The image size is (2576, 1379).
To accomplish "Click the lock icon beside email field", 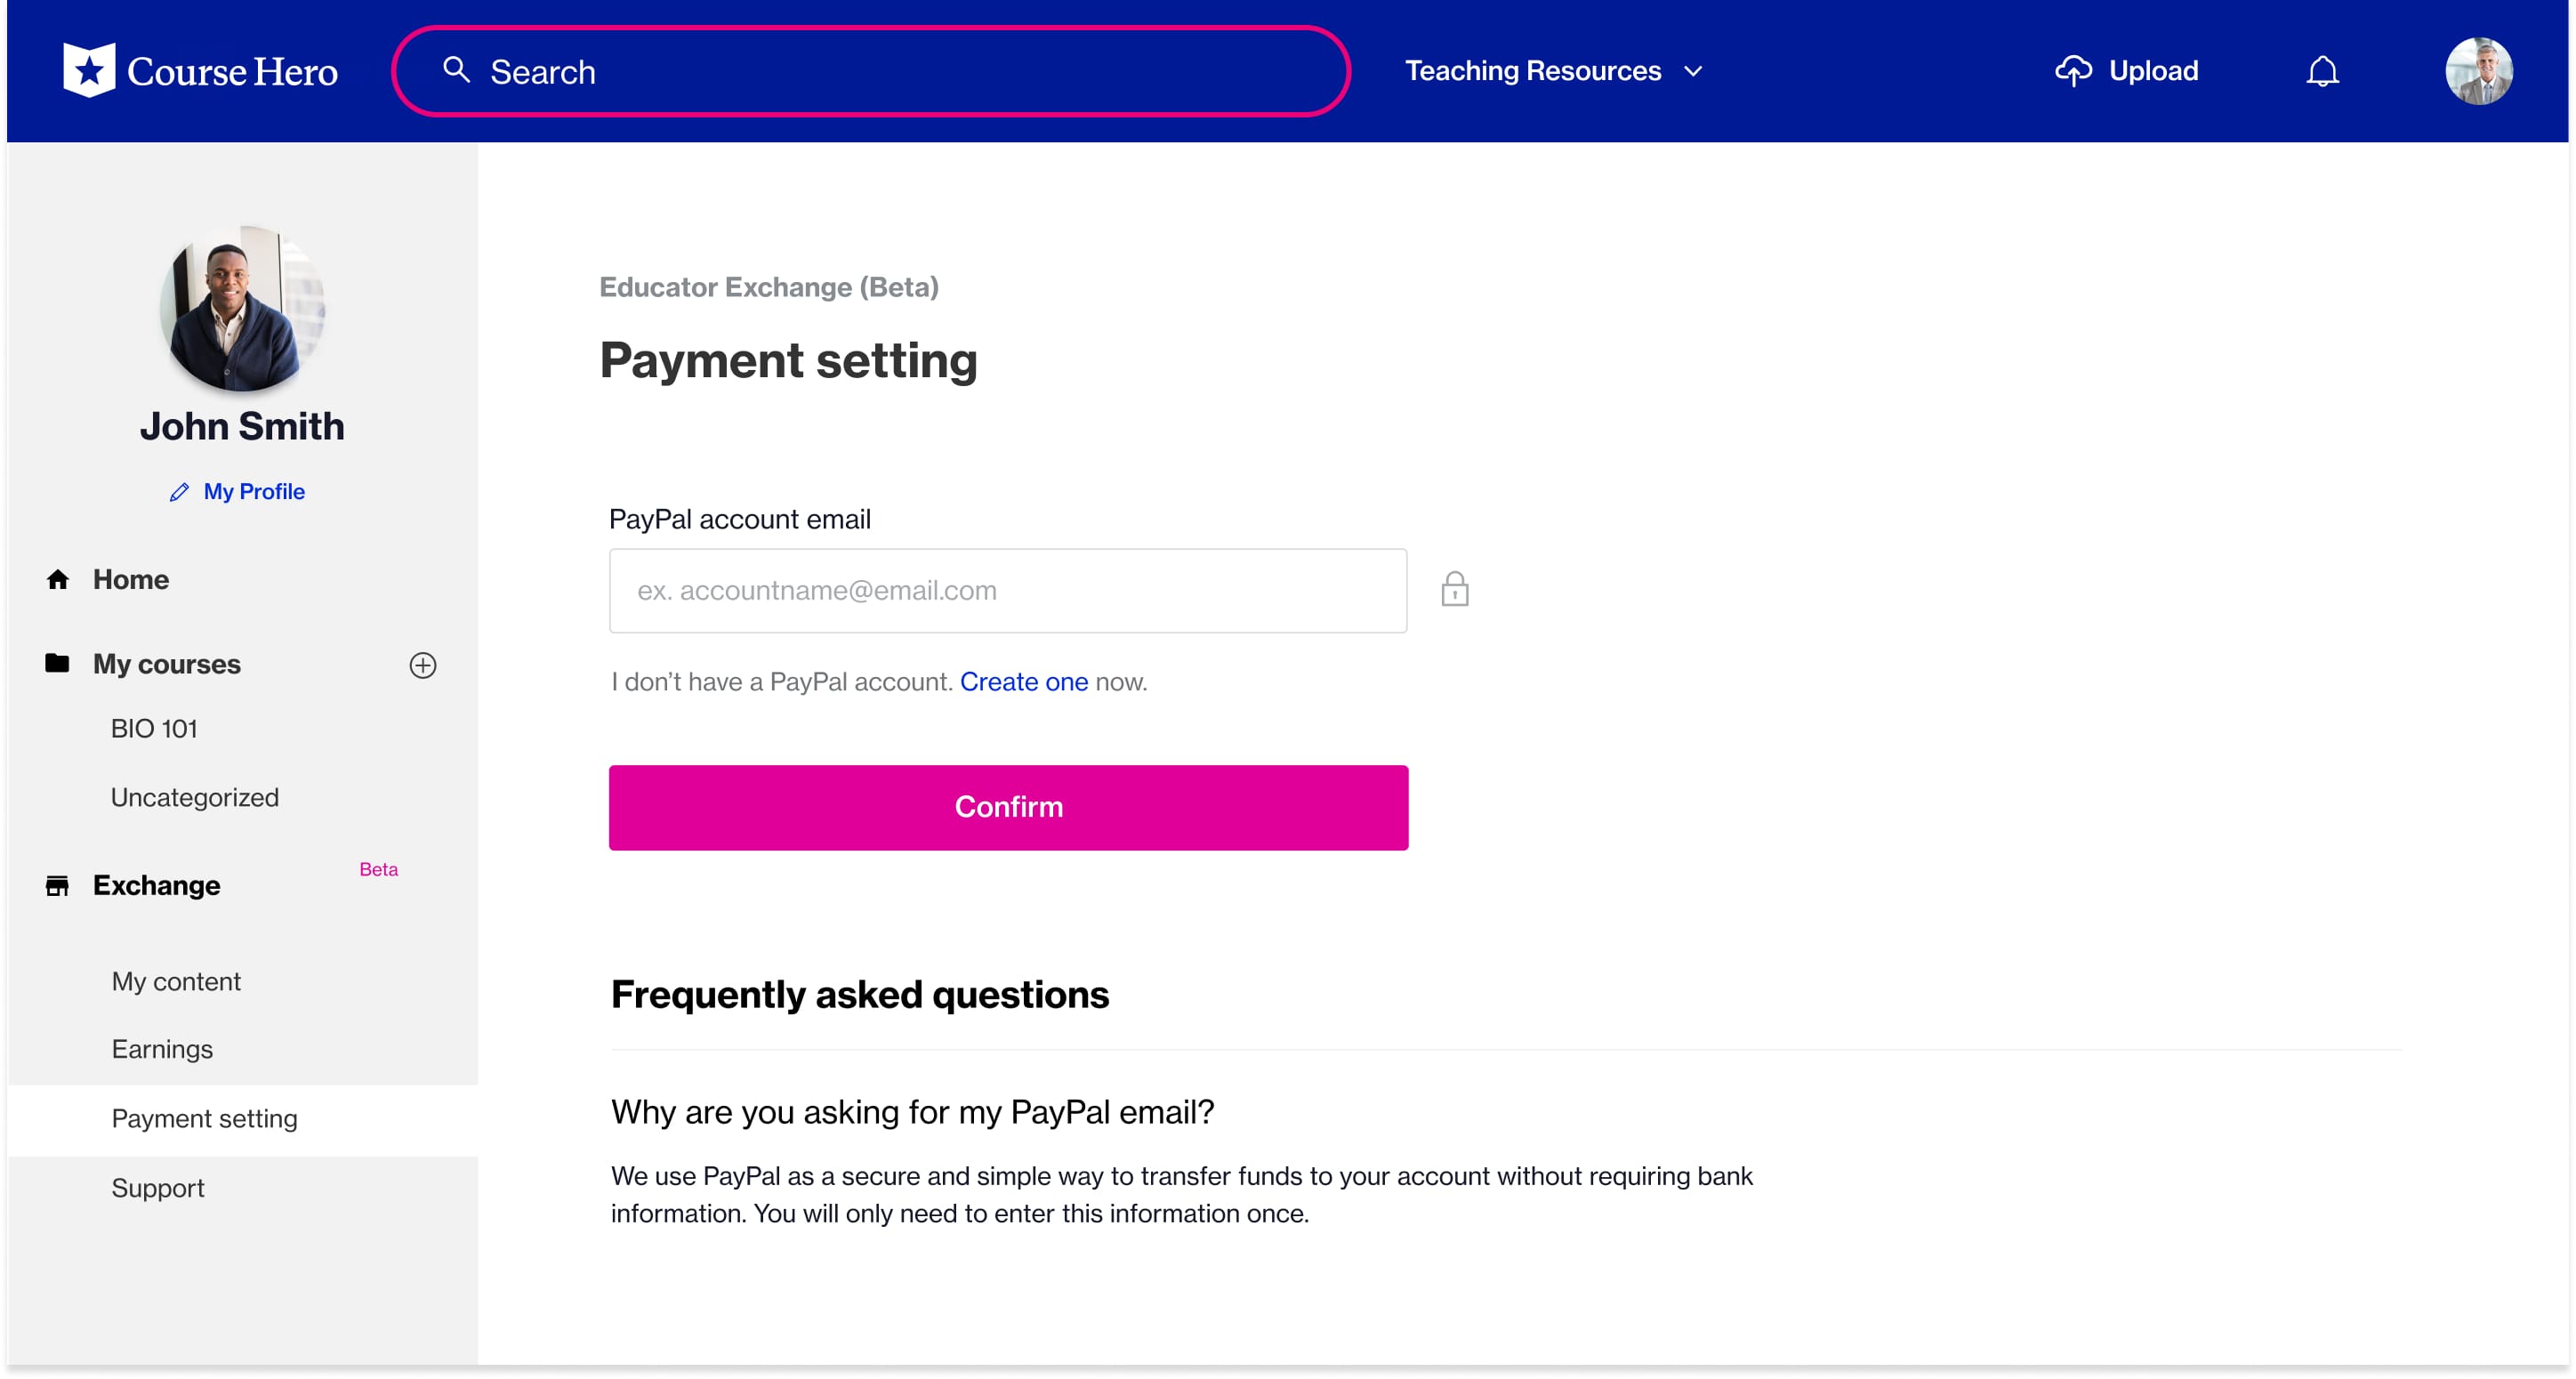I will (1454, 589).
